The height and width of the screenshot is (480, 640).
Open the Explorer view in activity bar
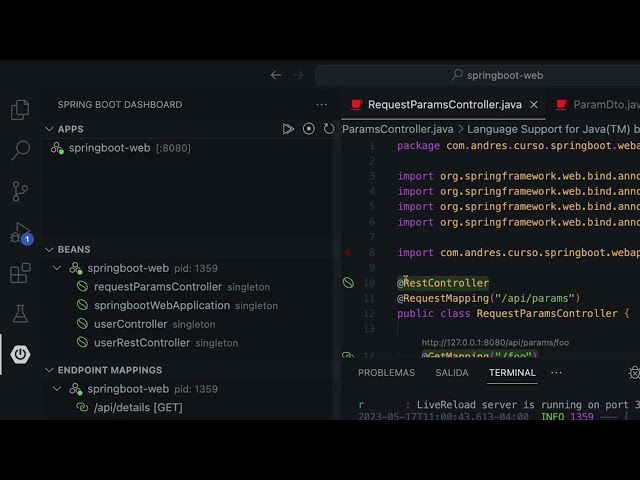pyautogui.click(x=20, y=110)
